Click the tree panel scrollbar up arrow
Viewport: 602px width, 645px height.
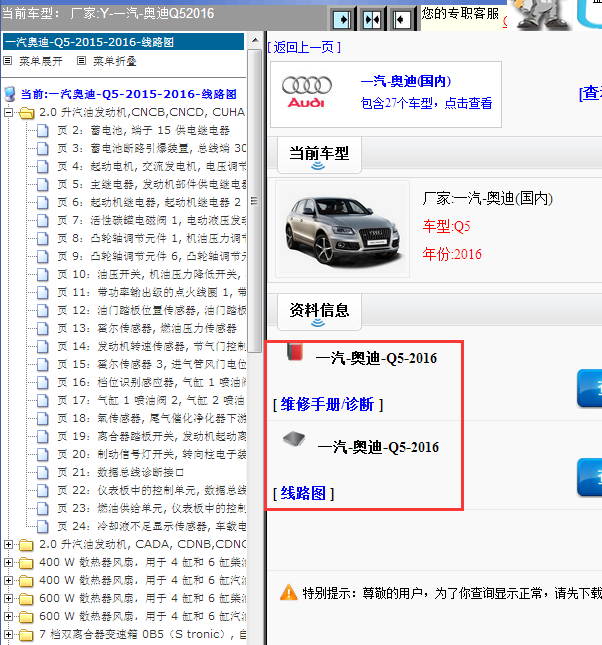pyautogui.click(x=255, y=40)
